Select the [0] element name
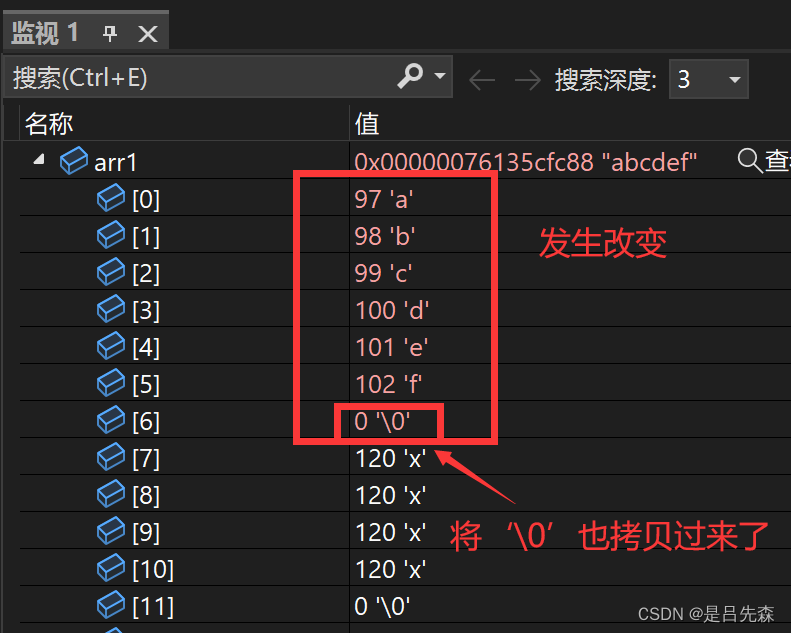This screenshot has height=633, width=791. click(146, 200)
